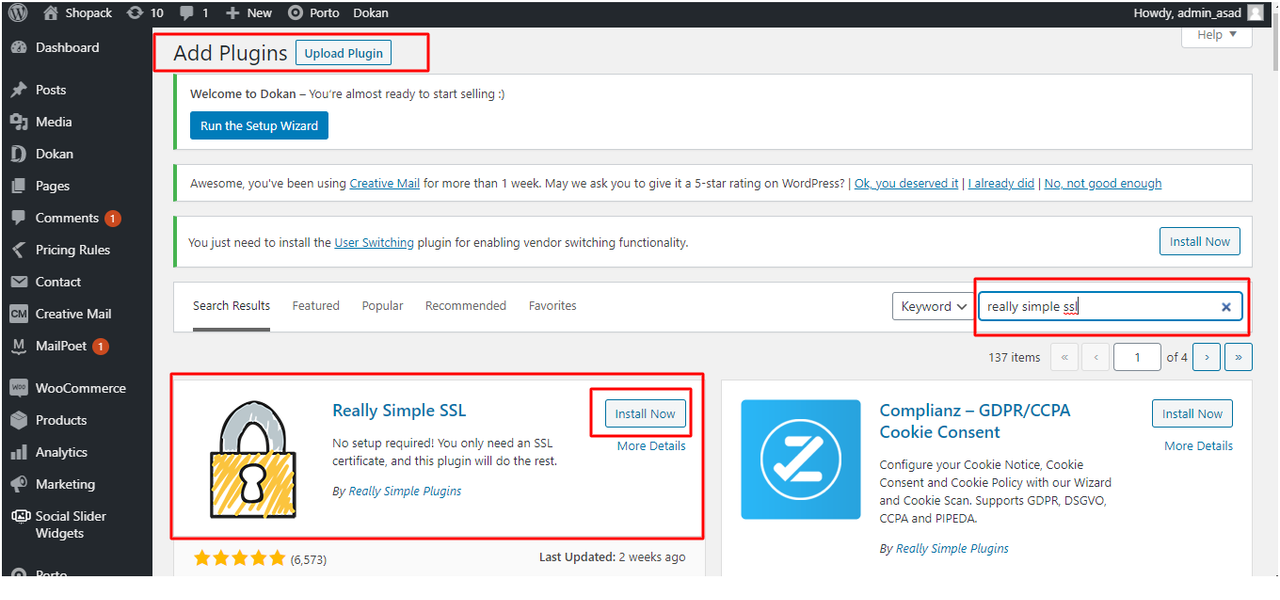Open the Pricing Rules icon in sidebar

point(19,250)
